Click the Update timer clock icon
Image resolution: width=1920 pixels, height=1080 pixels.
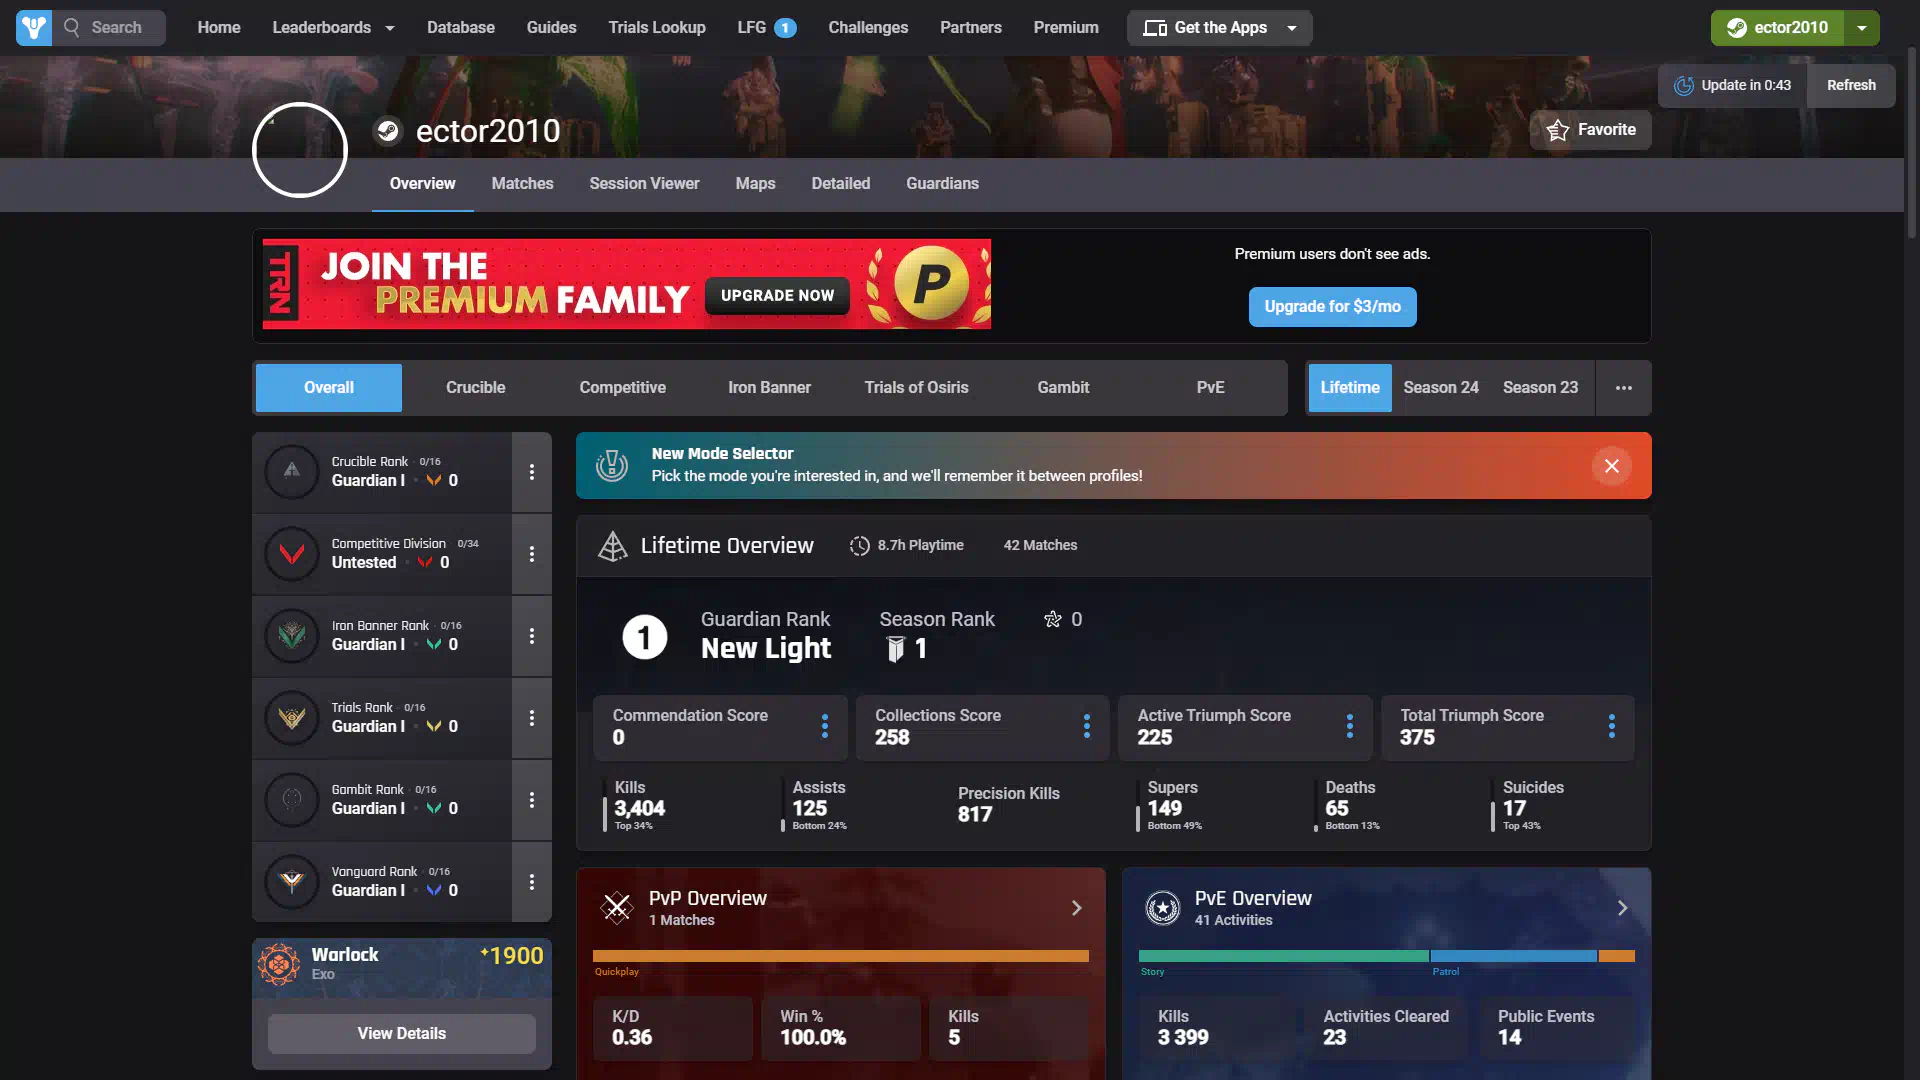1684,86
